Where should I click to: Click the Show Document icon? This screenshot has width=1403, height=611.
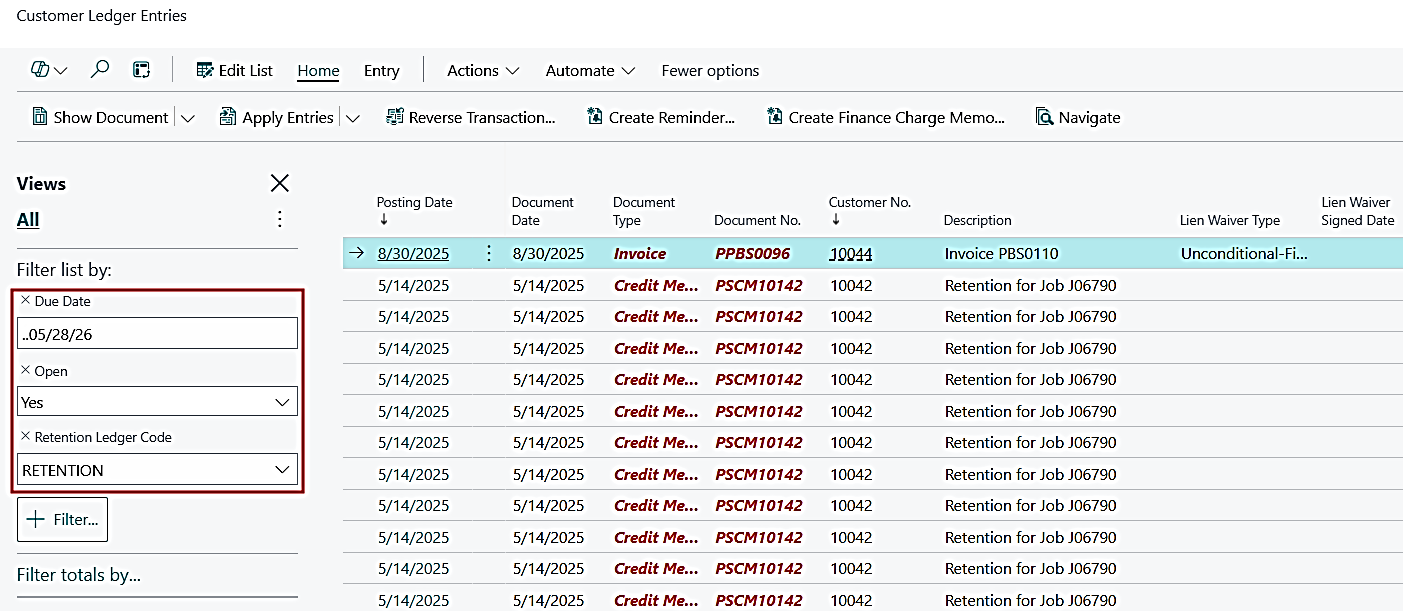40,117
